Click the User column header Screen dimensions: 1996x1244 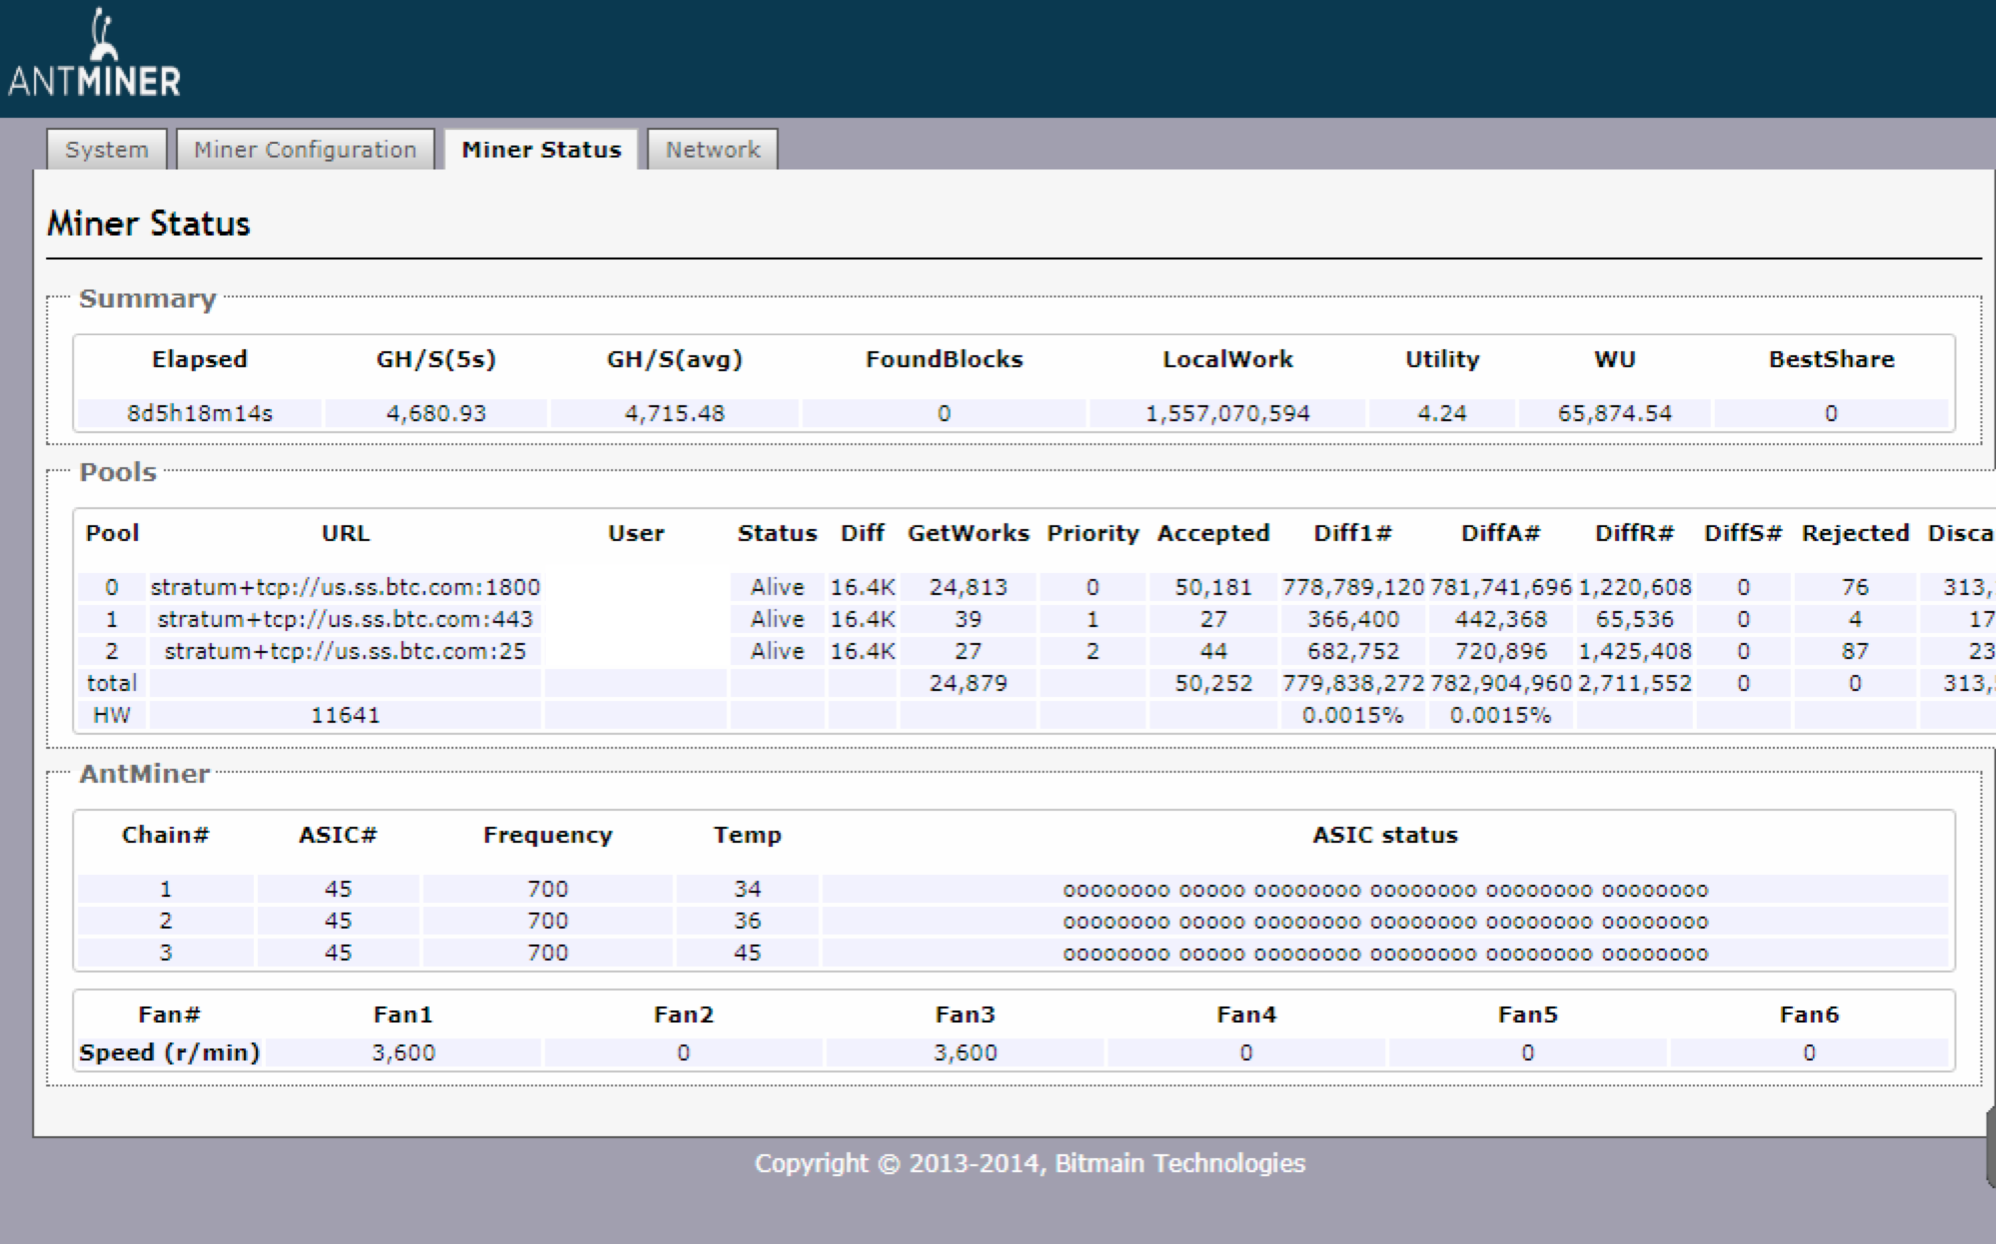636,533
